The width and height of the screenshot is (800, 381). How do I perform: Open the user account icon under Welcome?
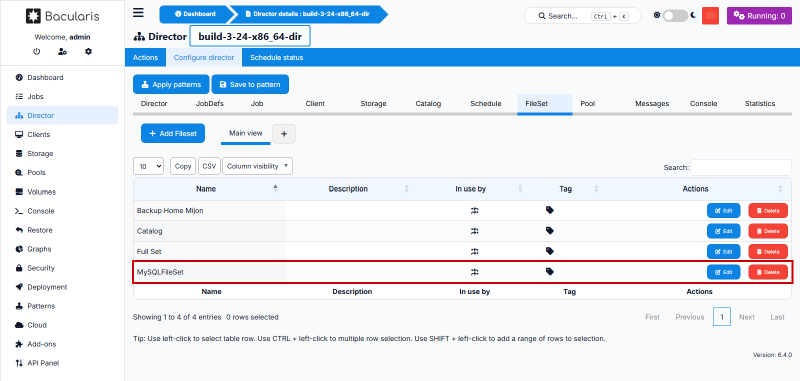(x=62, y=52)
